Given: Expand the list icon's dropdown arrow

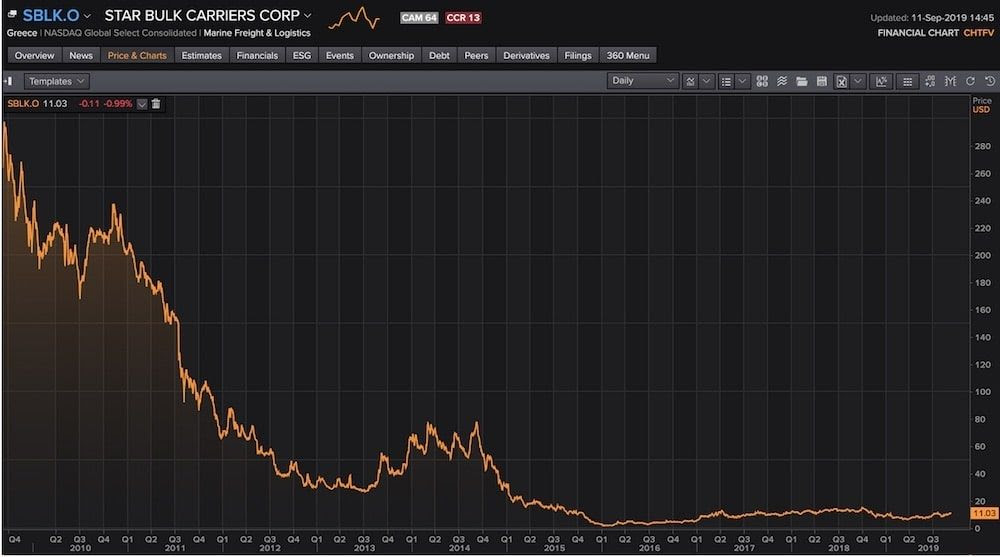Looking at the screenshot, I should 742,81.
